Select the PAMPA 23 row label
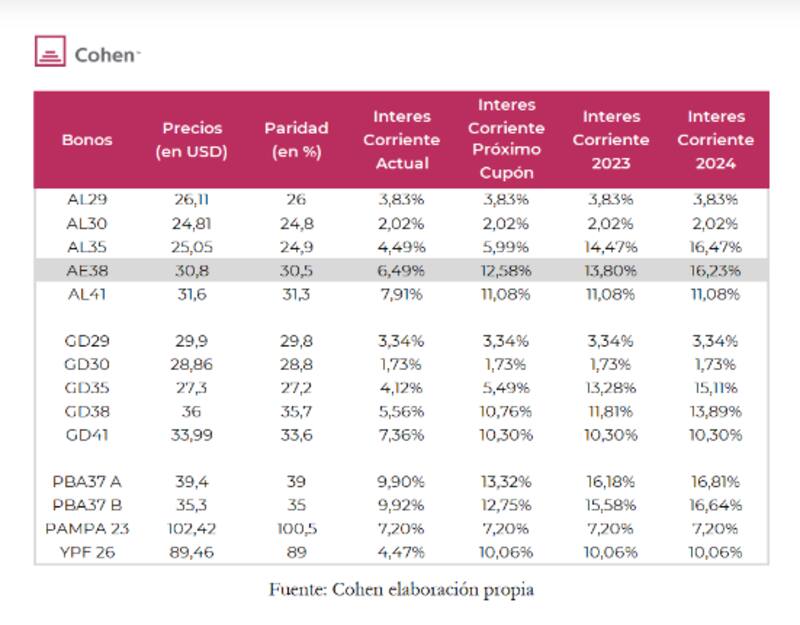The image size is (800, 625). coord(87,529)
